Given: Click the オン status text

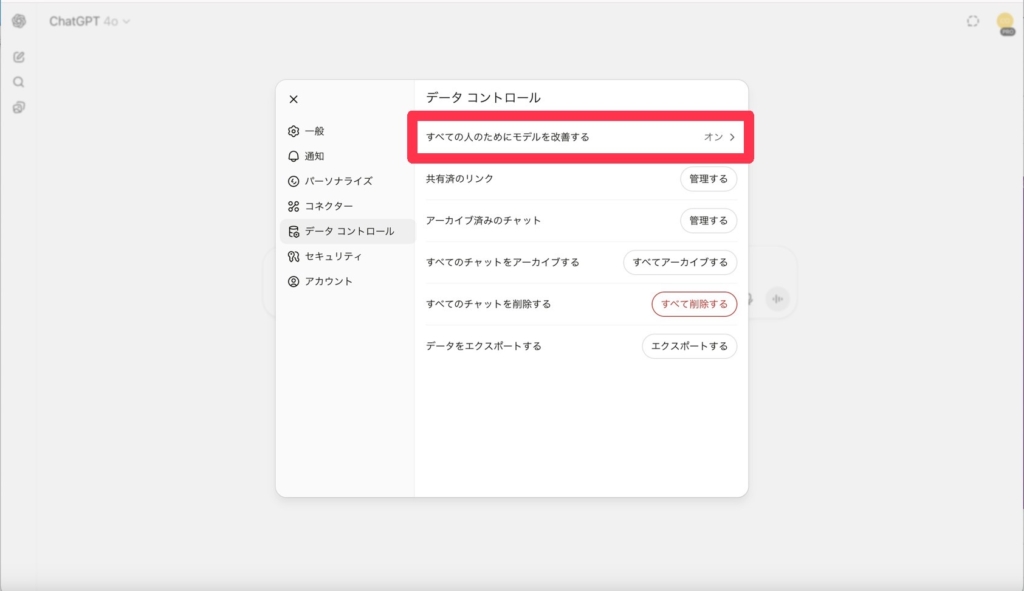Looking at the screenshot, I should (x=713, y=137).
